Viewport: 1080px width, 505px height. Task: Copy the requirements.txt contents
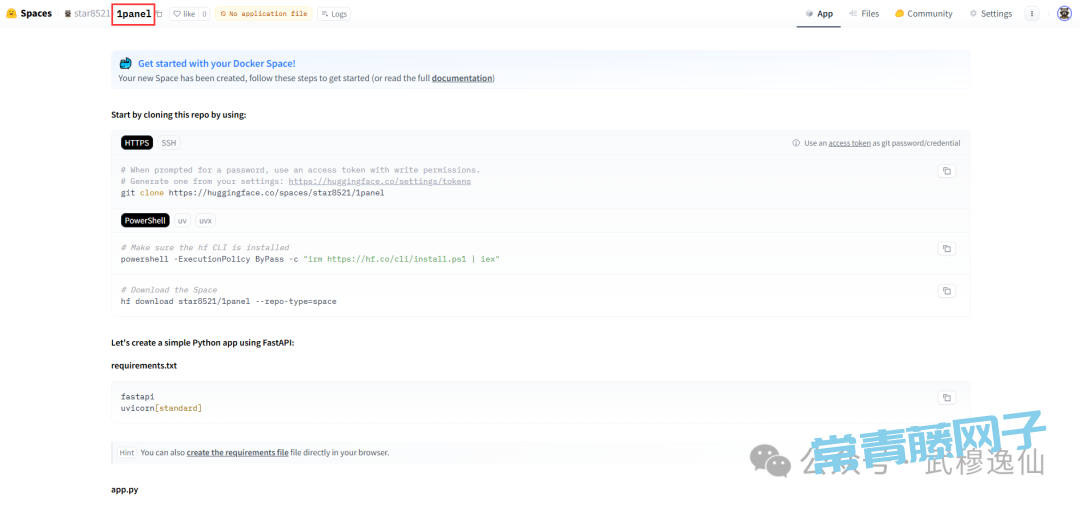946,397
